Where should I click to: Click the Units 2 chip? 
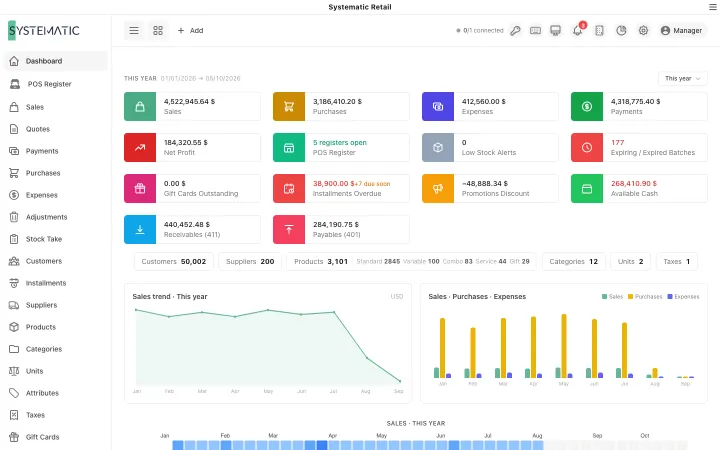[630, 261]
